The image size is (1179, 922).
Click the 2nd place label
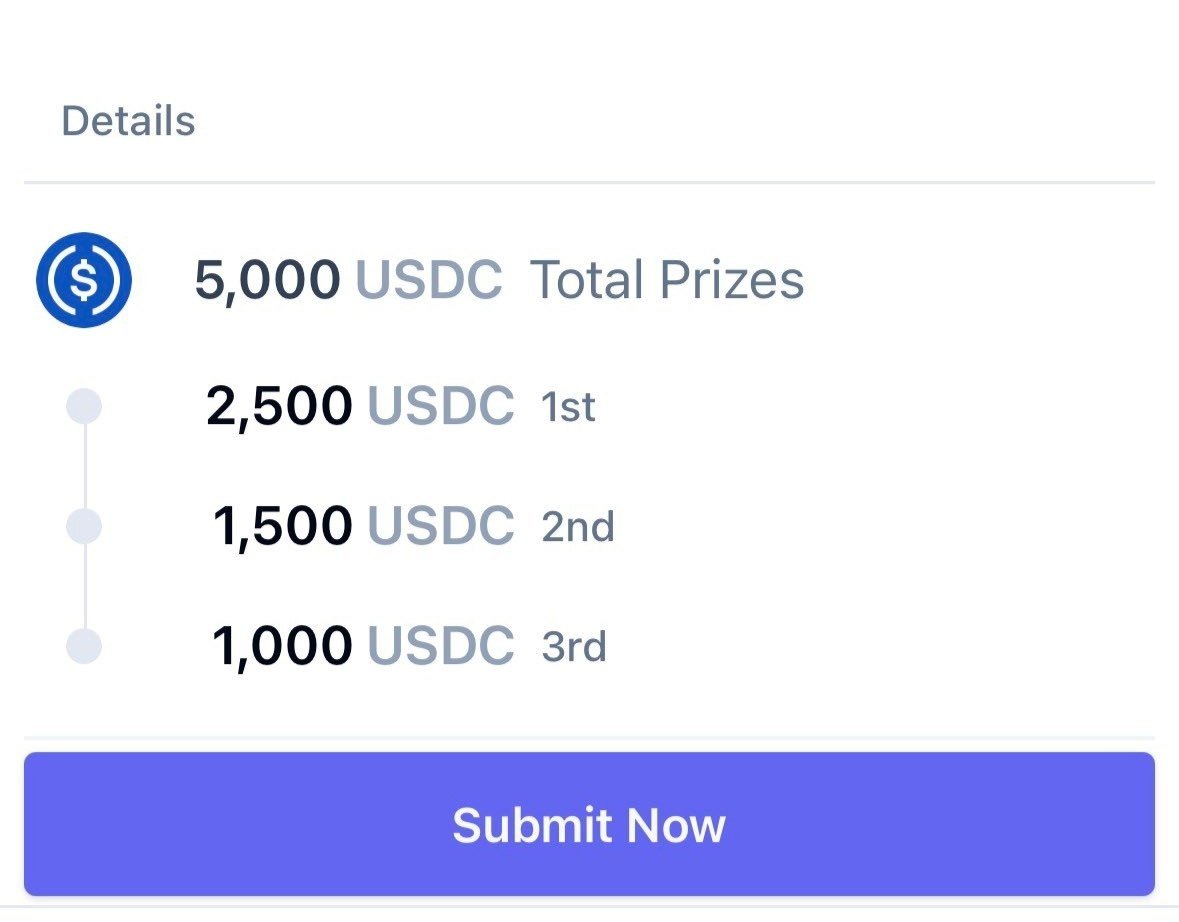tap(578, 527)
